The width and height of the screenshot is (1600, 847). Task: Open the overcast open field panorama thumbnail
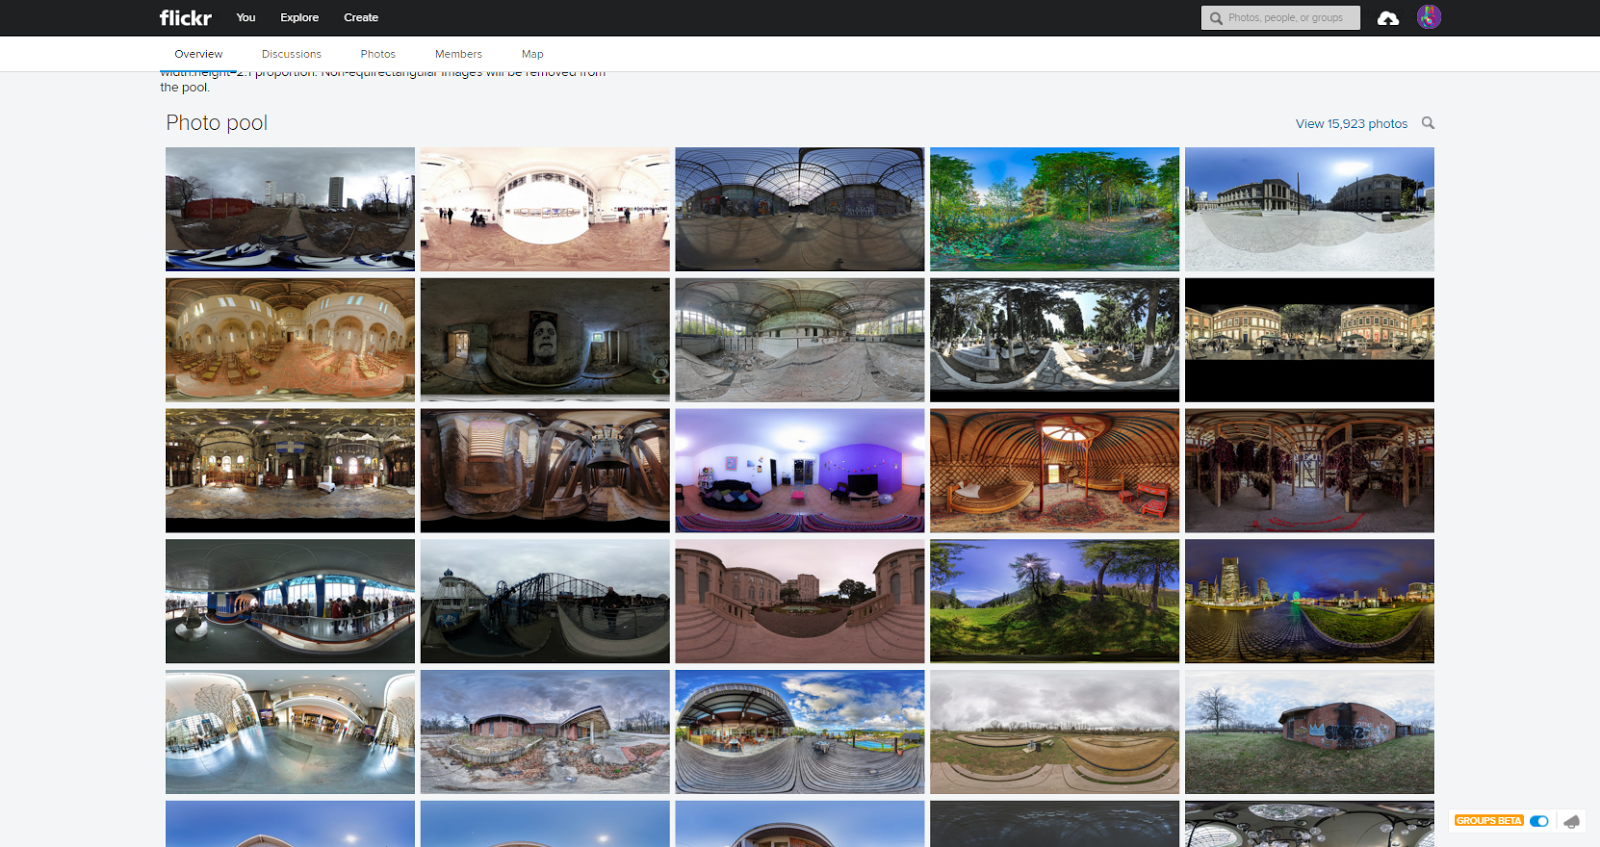pos(1055,732)
